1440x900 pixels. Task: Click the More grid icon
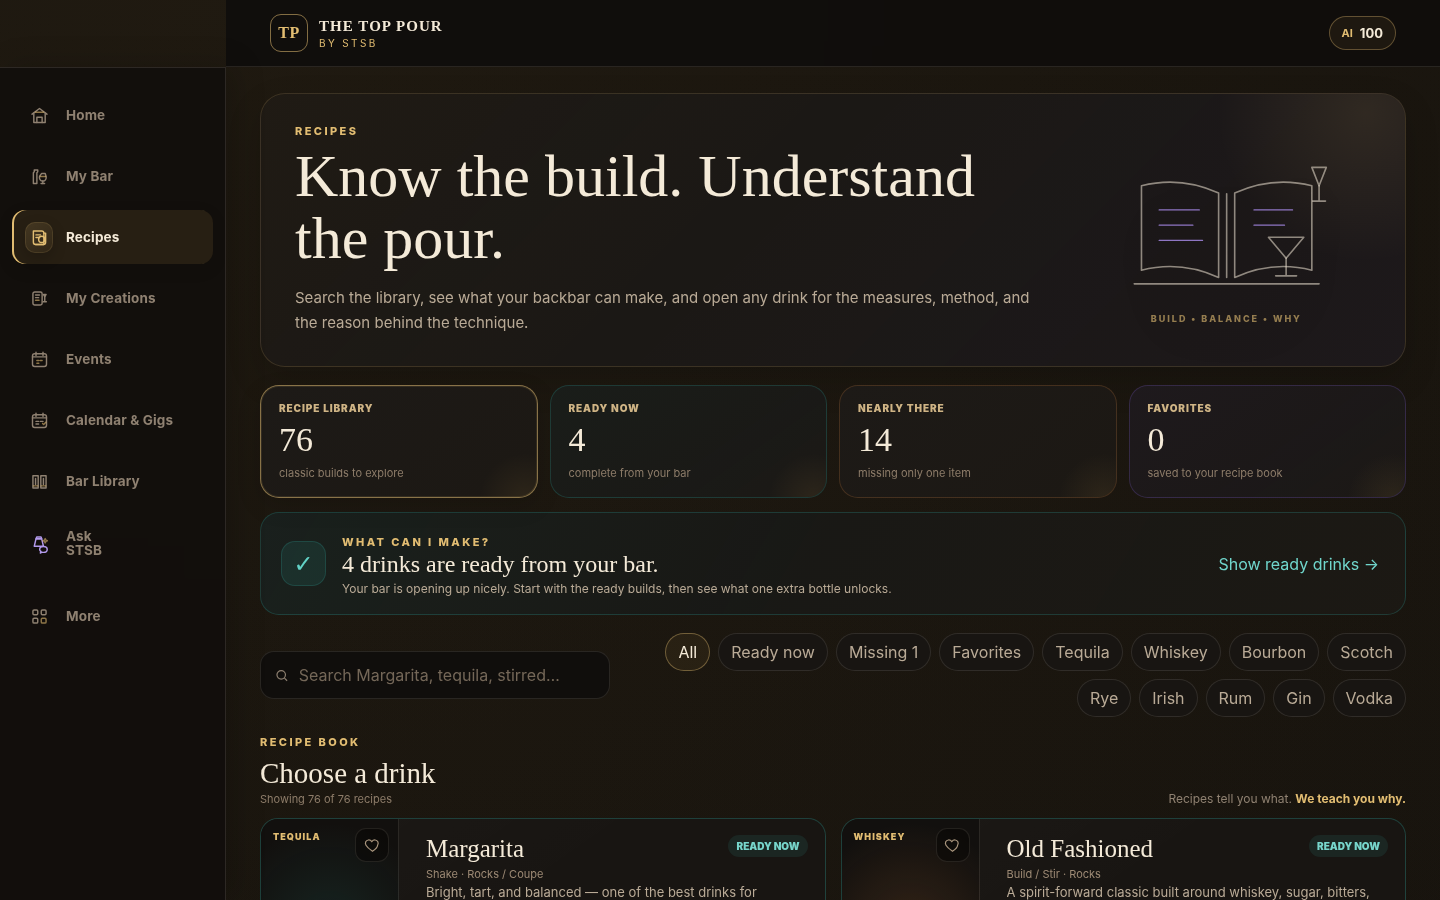tap(39, 616)
